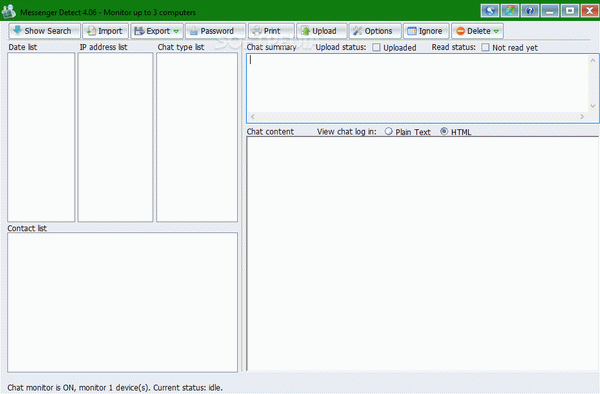The width and height of the screenshot is (600, 394).
Task: Click inside the IP address list box
Action: pyautogui.click(x=115, y=137)
